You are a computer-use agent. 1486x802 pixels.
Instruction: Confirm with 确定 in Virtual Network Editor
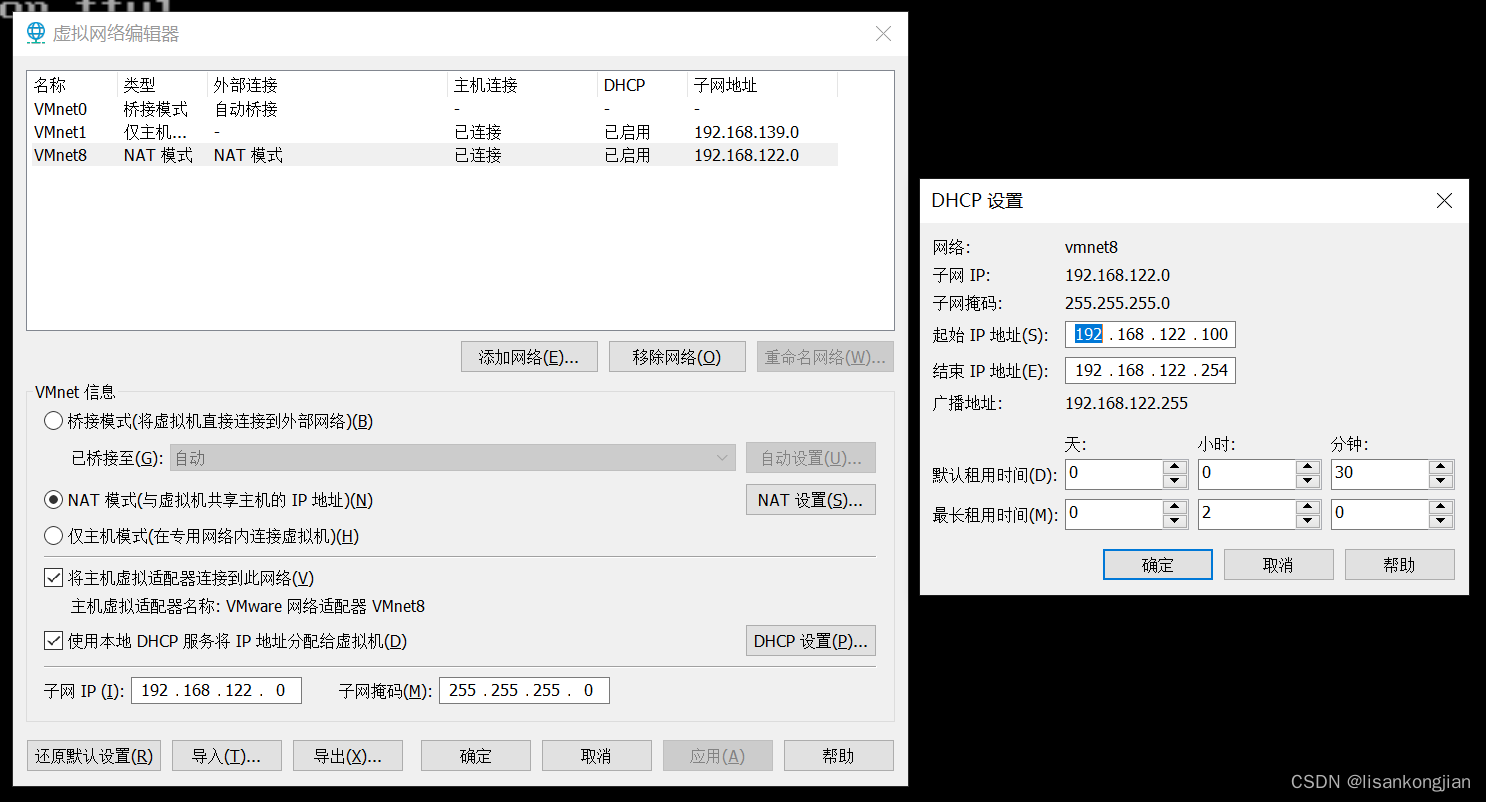pos(476,755)
